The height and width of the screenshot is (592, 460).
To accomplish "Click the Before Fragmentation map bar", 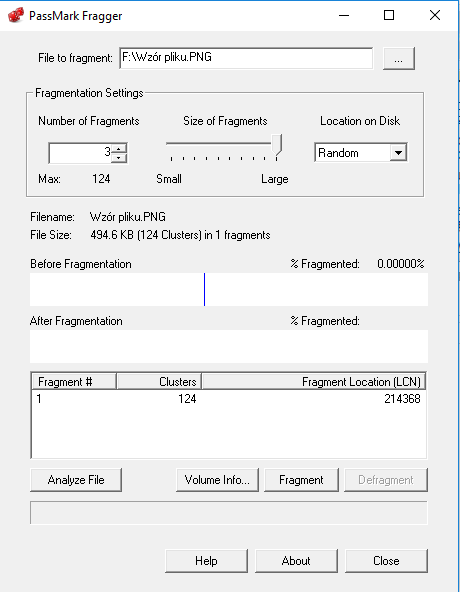I will point(229,290).
